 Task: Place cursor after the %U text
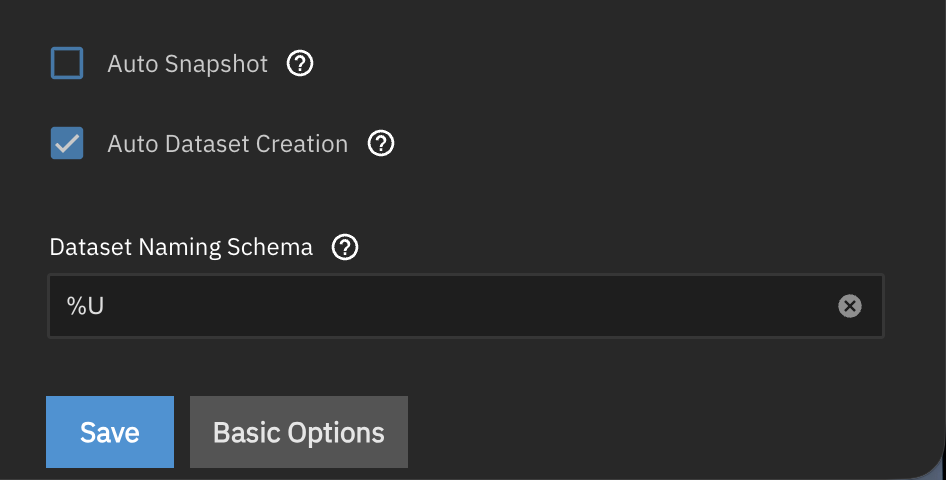pyautogui.click(x=106, y=306)
